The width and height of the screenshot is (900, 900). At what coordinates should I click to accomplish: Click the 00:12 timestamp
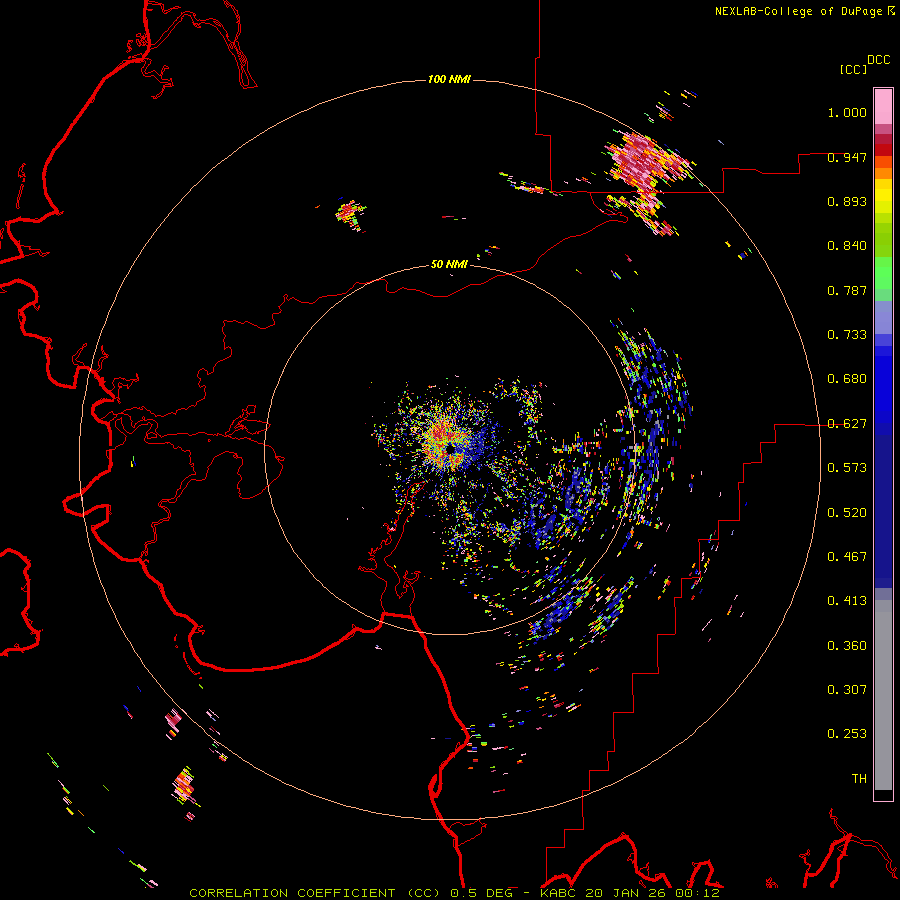pos(696,893)
